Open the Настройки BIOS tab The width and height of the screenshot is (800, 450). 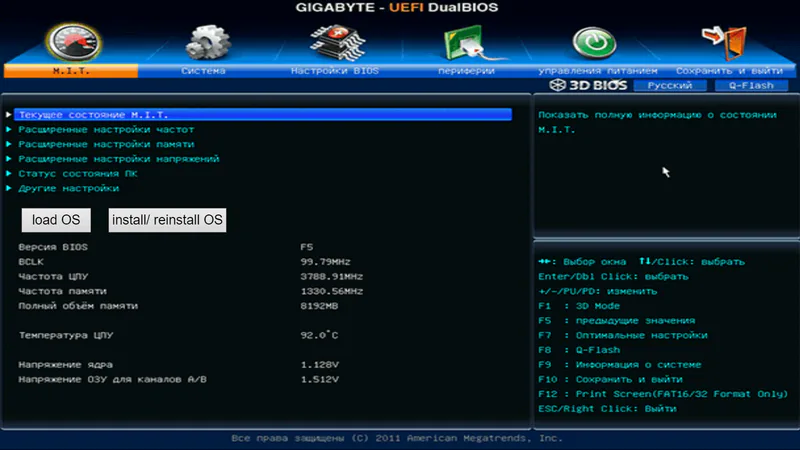pyautogui.click(x=335, y=71)
